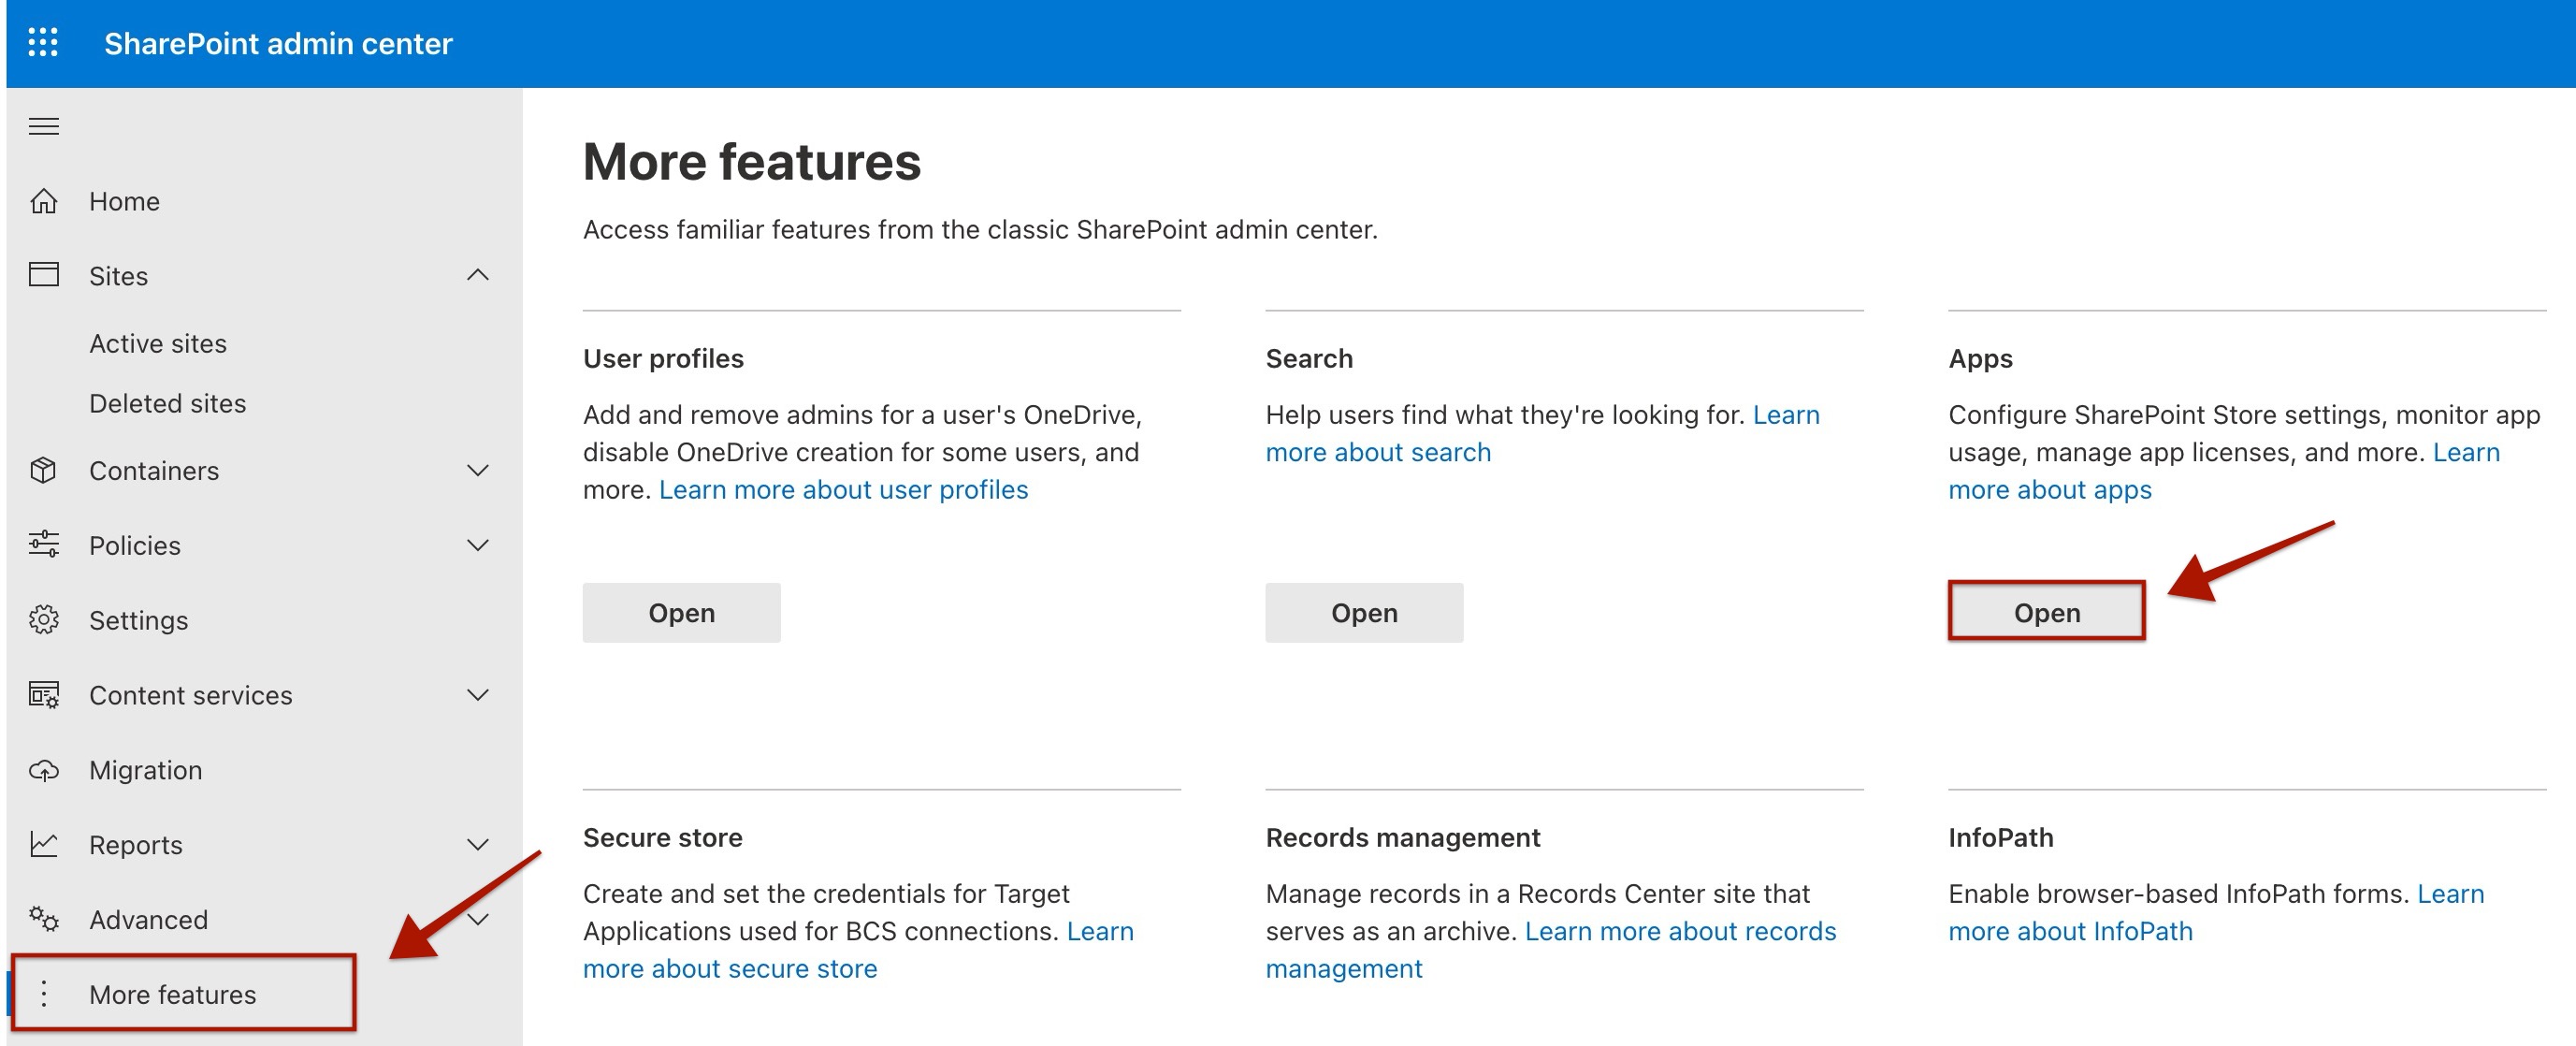The width and height of the screenshot is (2576, 1046).
Task: Select Containers in the sidebar
Action: click(264, 470)
